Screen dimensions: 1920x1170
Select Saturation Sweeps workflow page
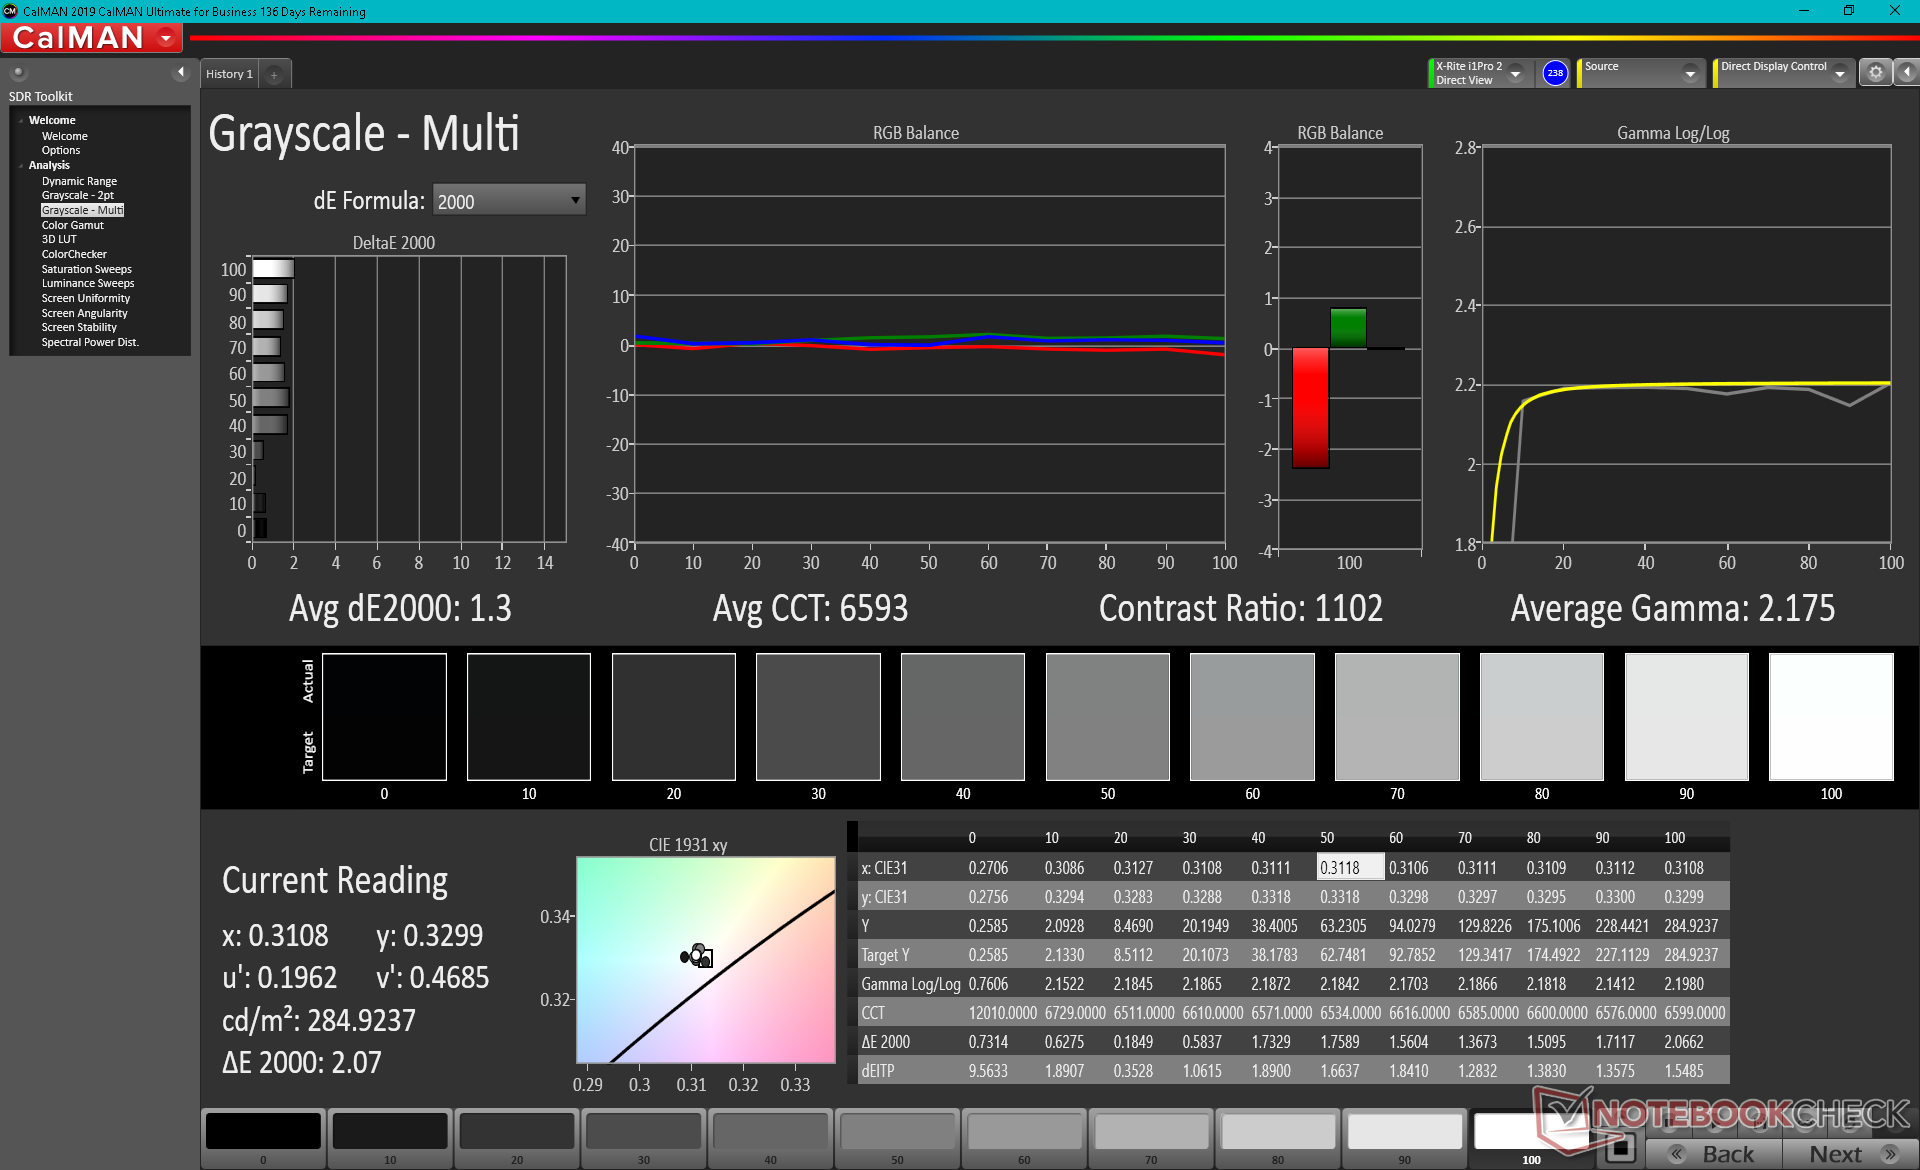(86, 269)
